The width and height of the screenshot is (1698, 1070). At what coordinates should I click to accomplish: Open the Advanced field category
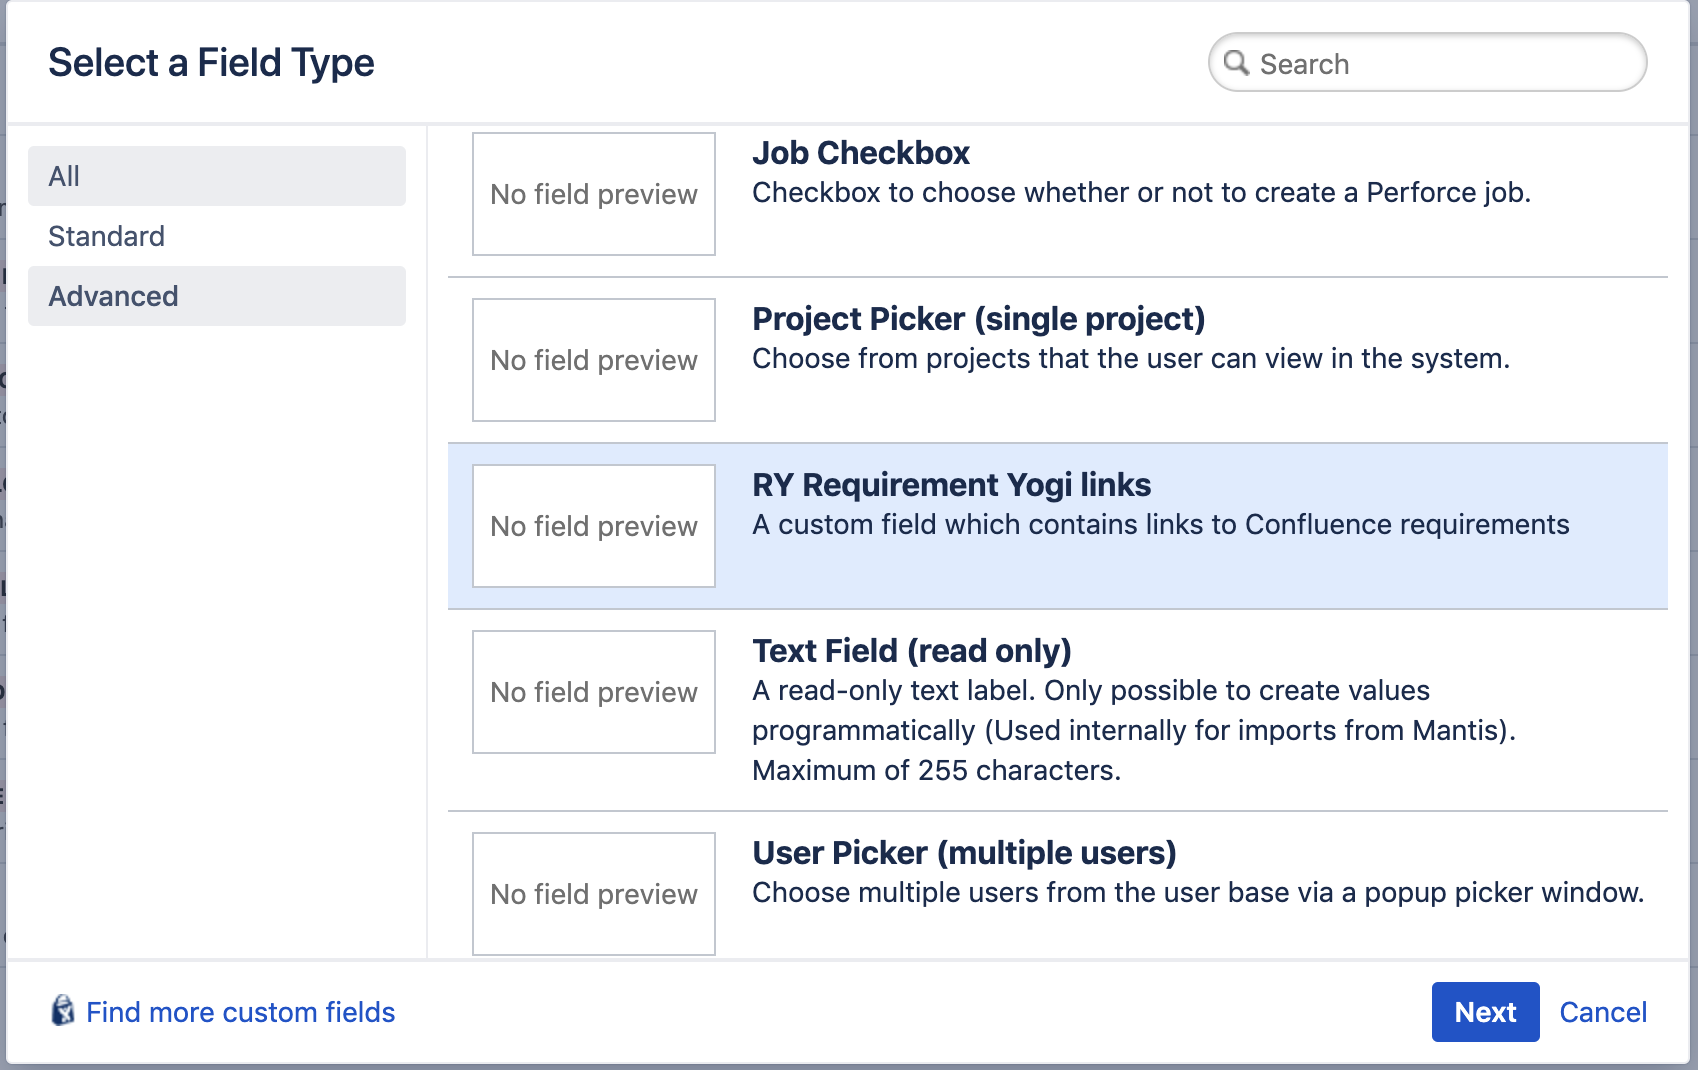216,296
